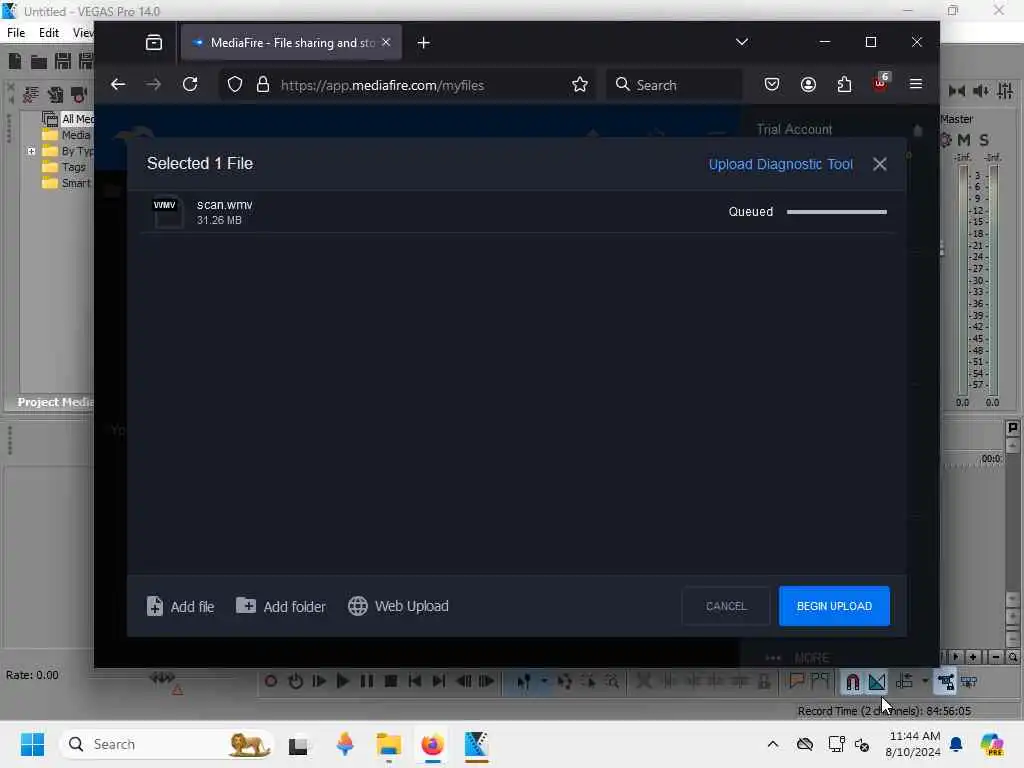The image size is (1024, 768).
Task: Click Play in VEGAS transport bar
Action: (x=342, y=682)
